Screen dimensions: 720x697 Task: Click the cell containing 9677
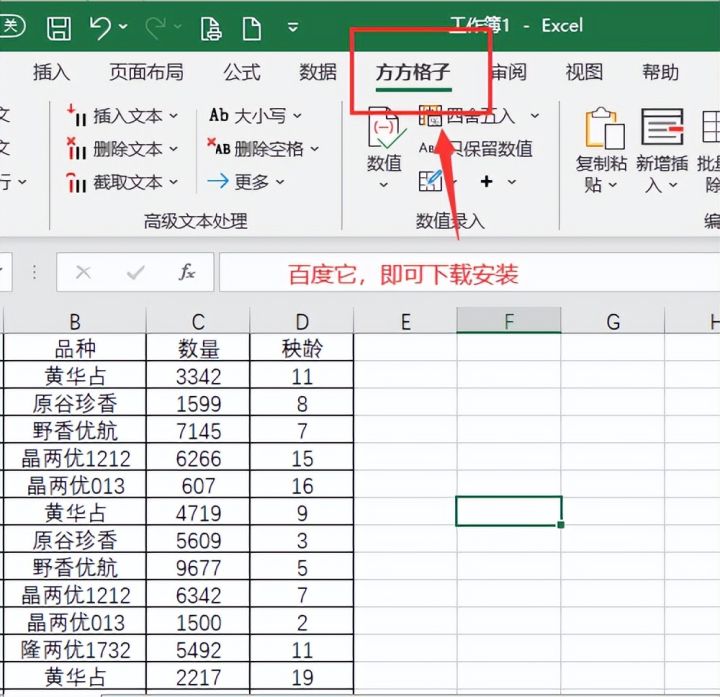point(198,567)
